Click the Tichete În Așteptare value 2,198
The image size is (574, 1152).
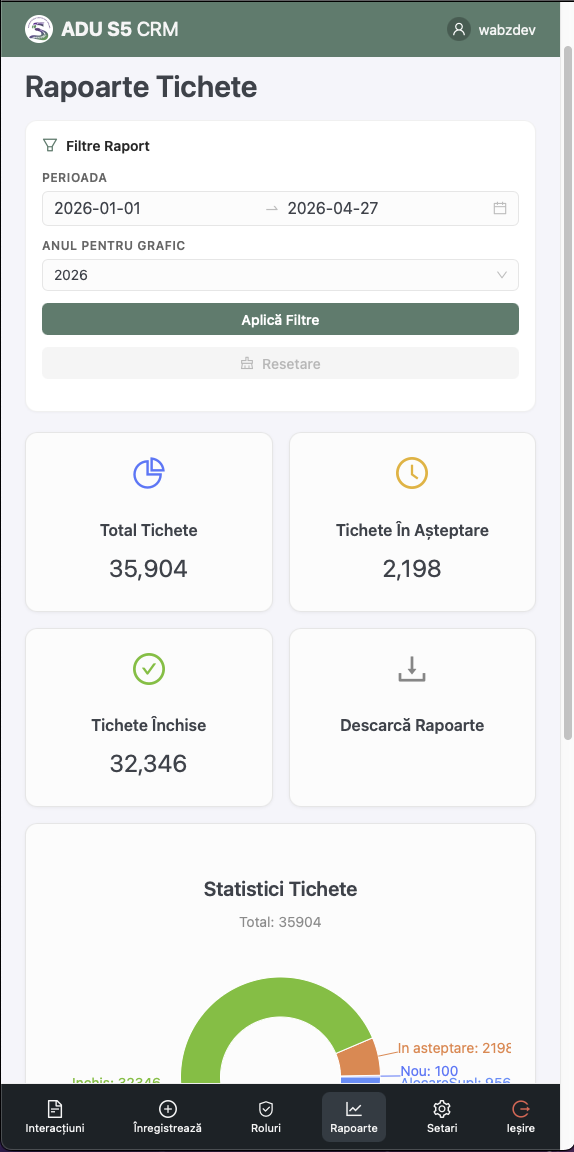(x=412, y=569)
